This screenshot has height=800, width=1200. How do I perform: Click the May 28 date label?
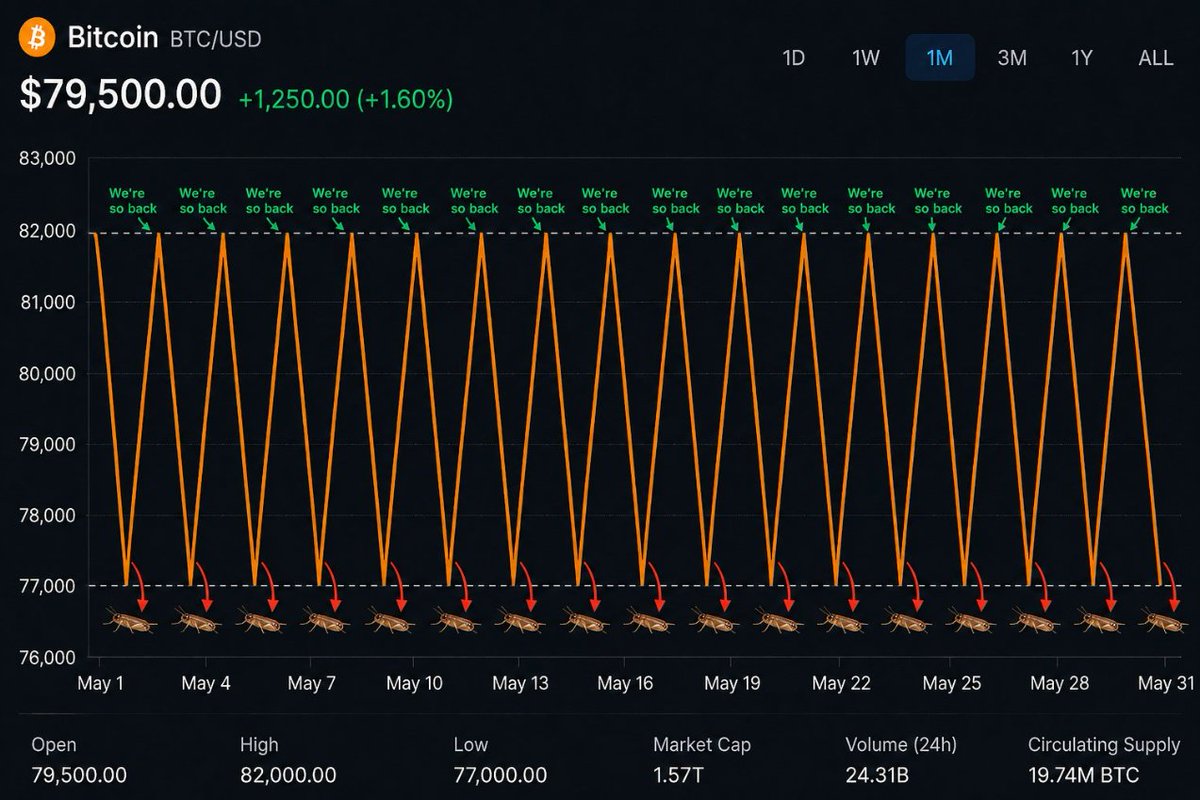[x=1060, y=684]
